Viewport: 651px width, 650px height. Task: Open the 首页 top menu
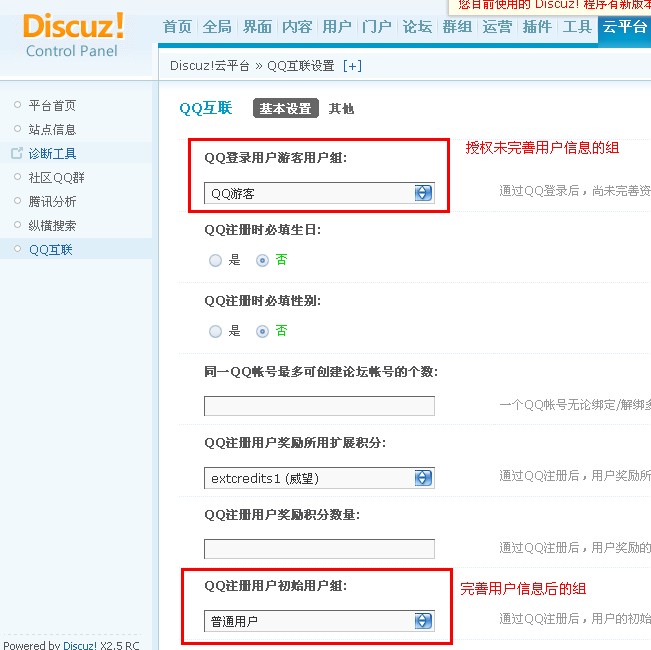coord(177,27)
